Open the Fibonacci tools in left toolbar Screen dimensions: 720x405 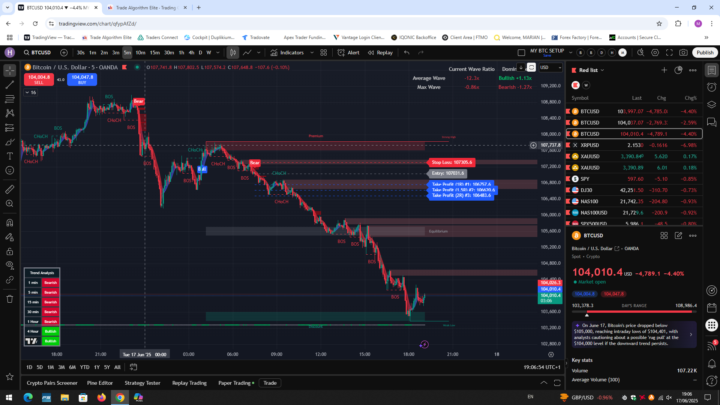[10, 99]
